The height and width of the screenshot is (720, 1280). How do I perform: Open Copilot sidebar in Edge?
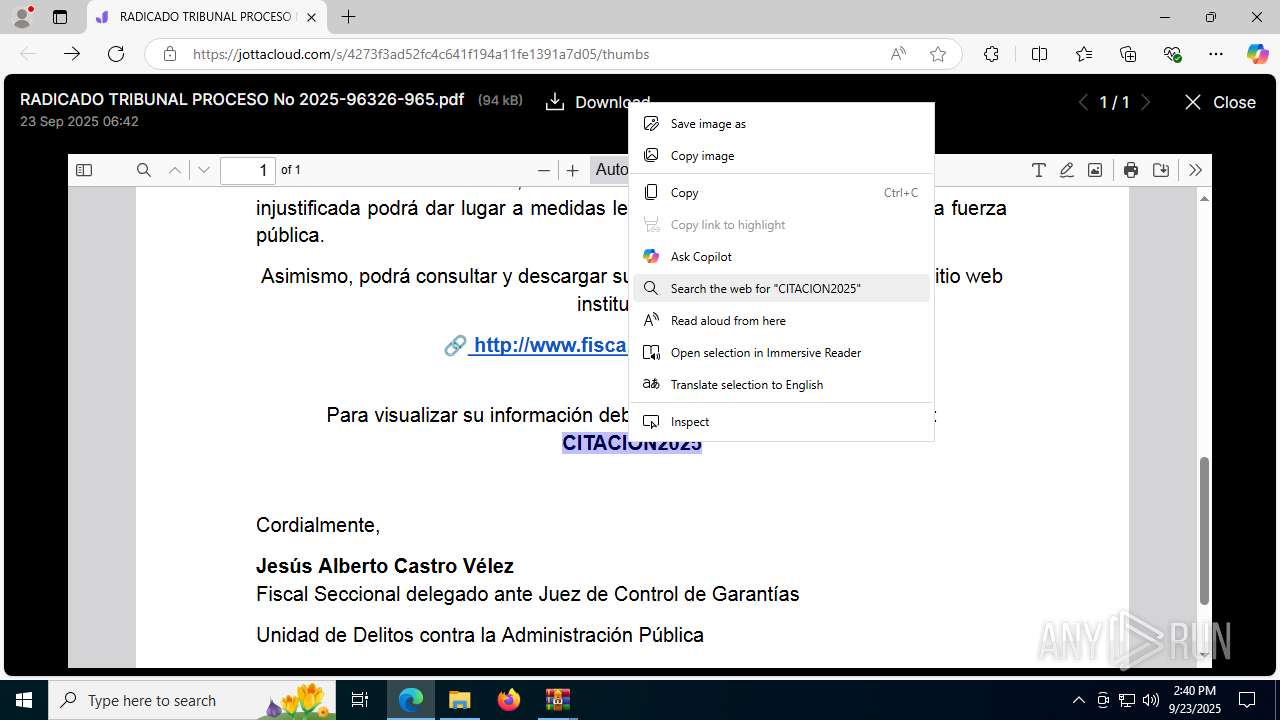tap(1257, 54)
